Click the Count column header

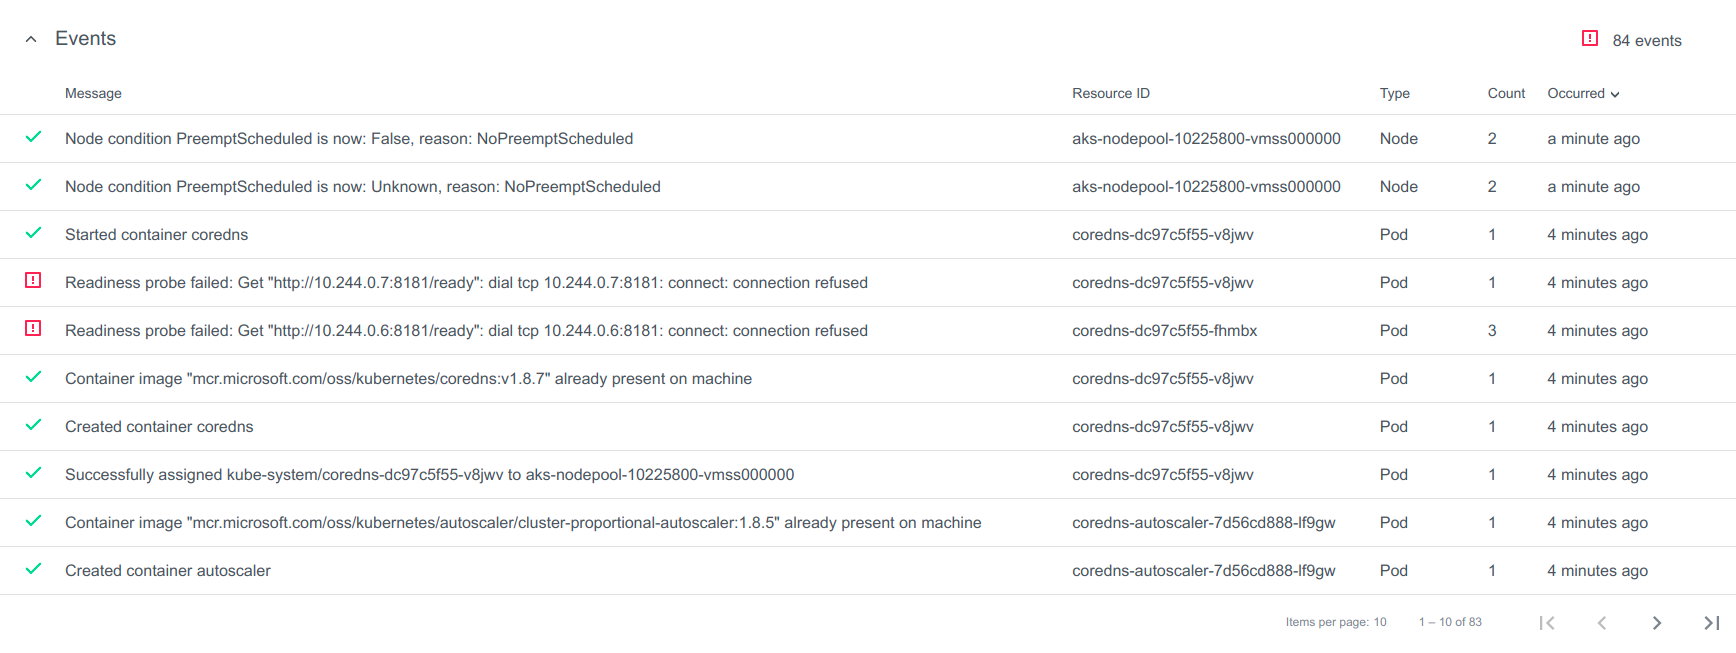pyautogui.click(x=1505, y=94)
